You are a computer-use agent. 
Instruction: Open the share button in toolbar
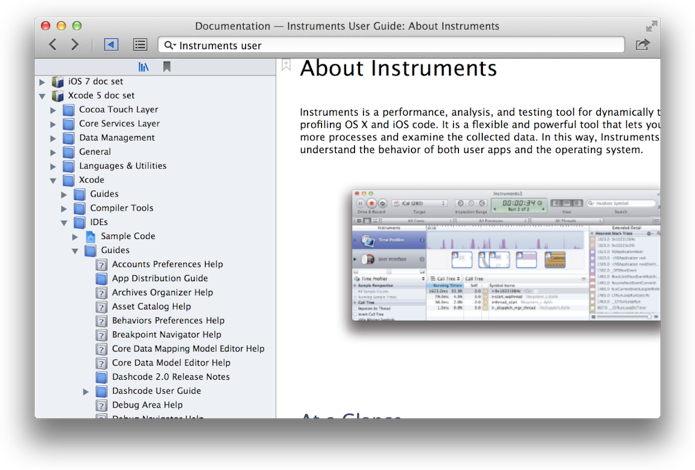(642, 44)
